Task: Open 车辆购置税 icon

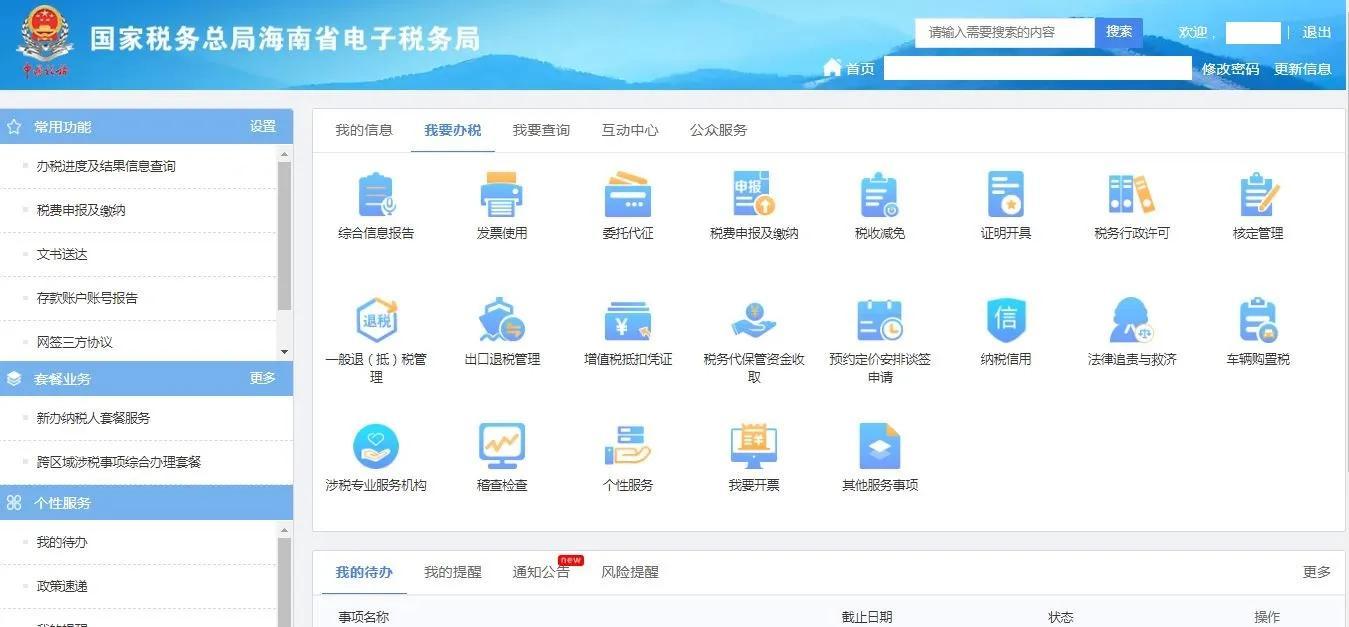Action: click(1258, 321)
